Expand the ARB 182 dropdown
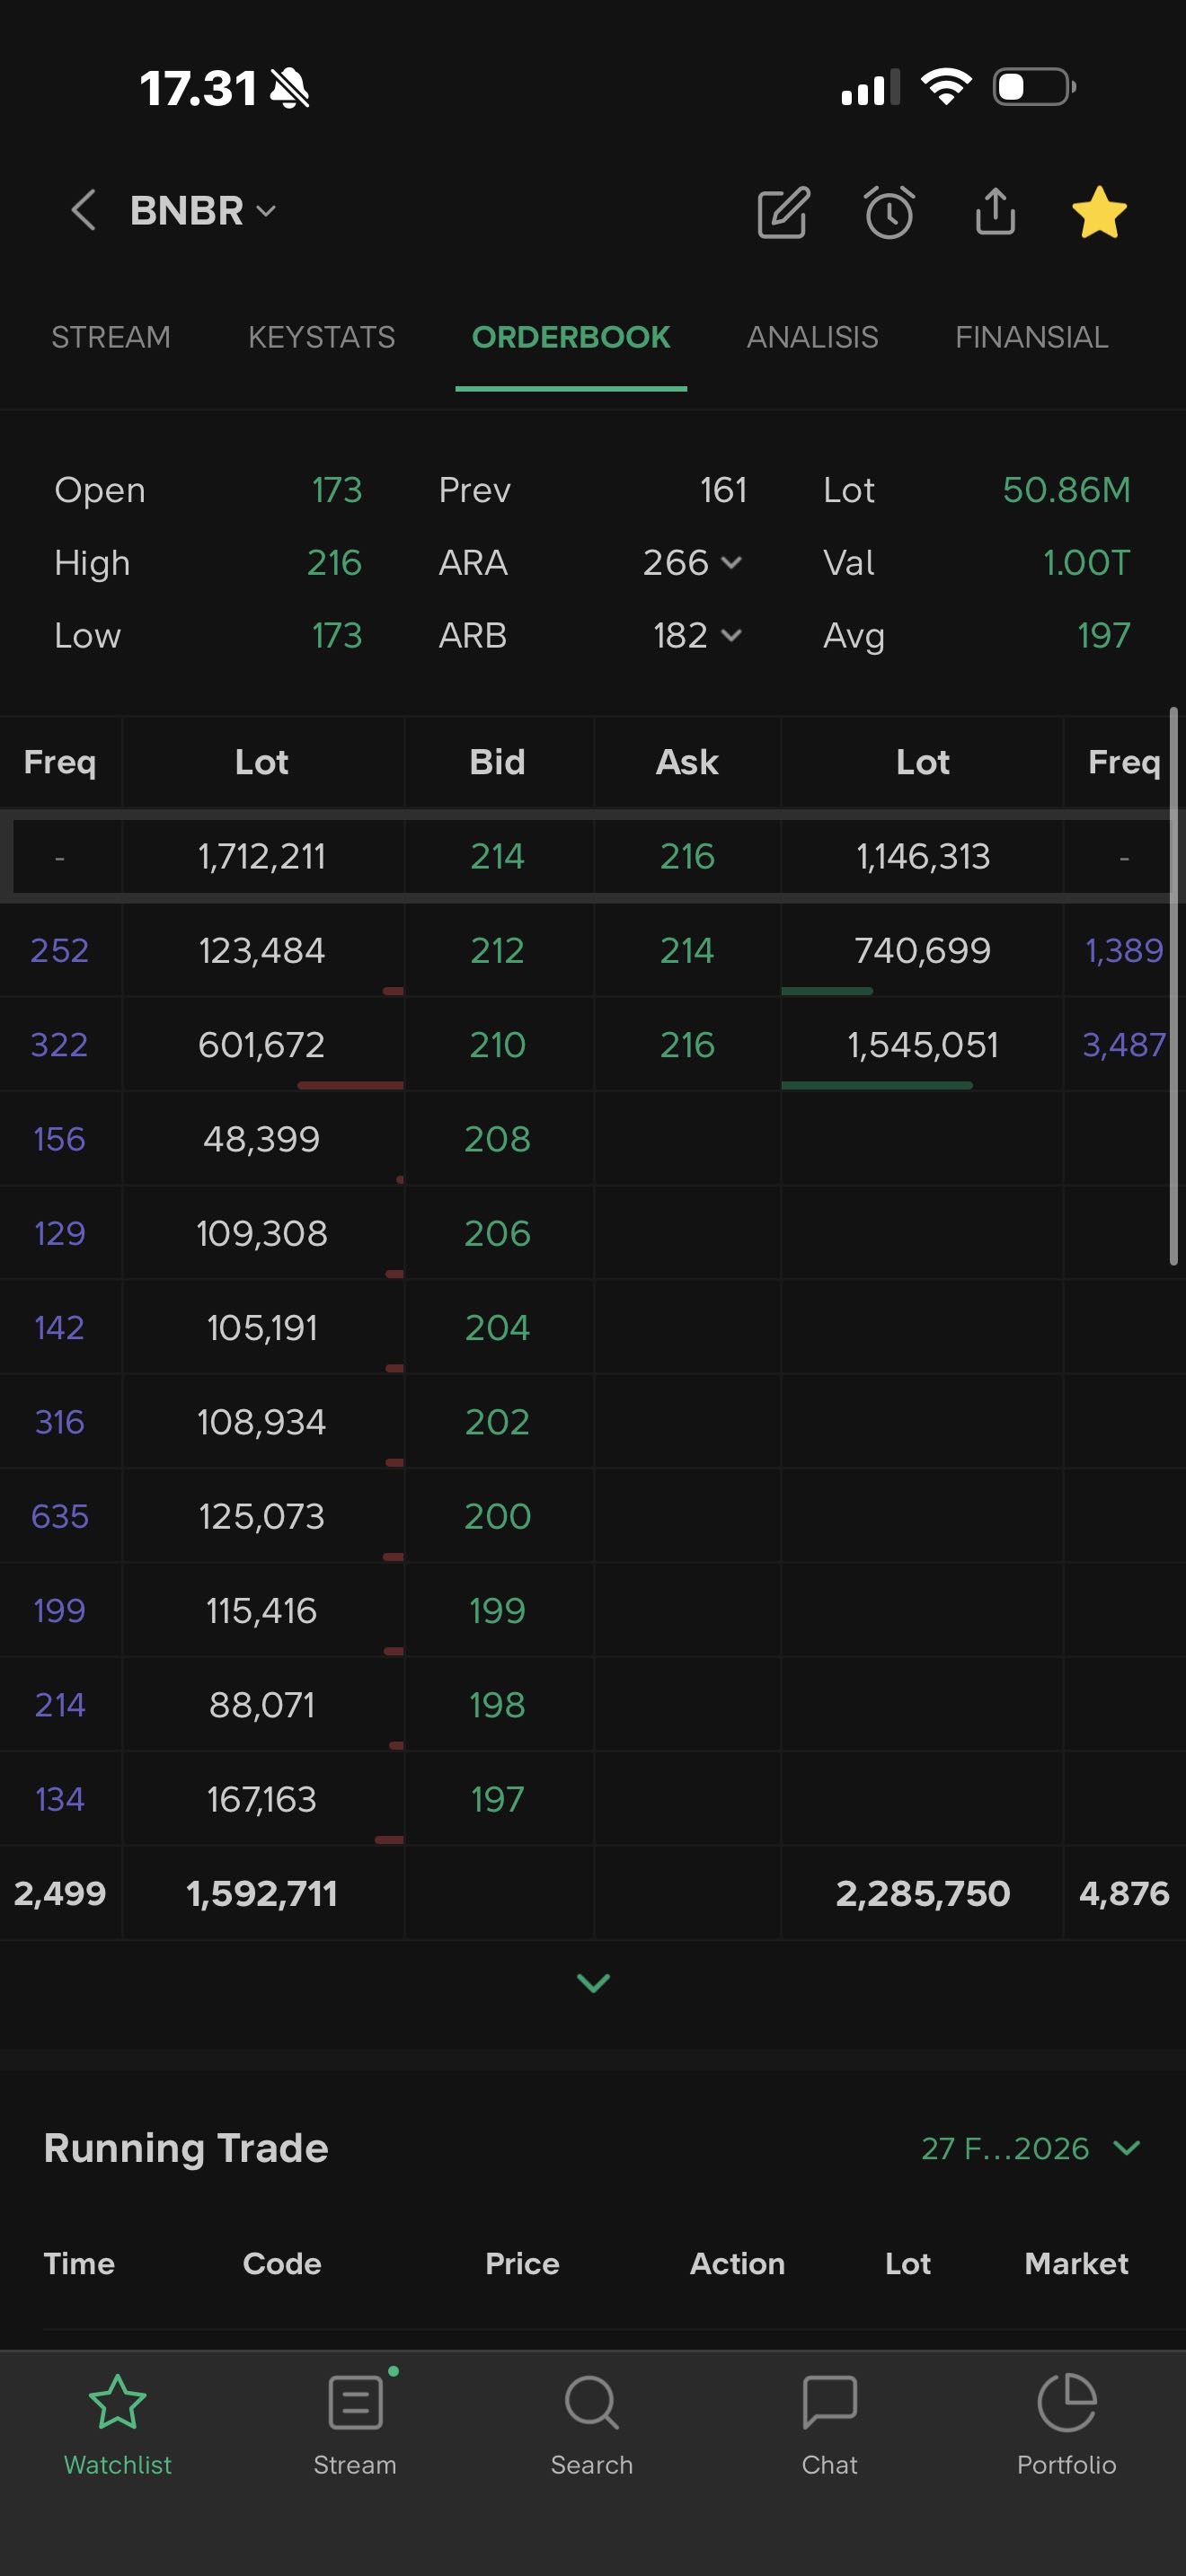Viewport: 1186px width, 2576px height. (x=697, y=636)
